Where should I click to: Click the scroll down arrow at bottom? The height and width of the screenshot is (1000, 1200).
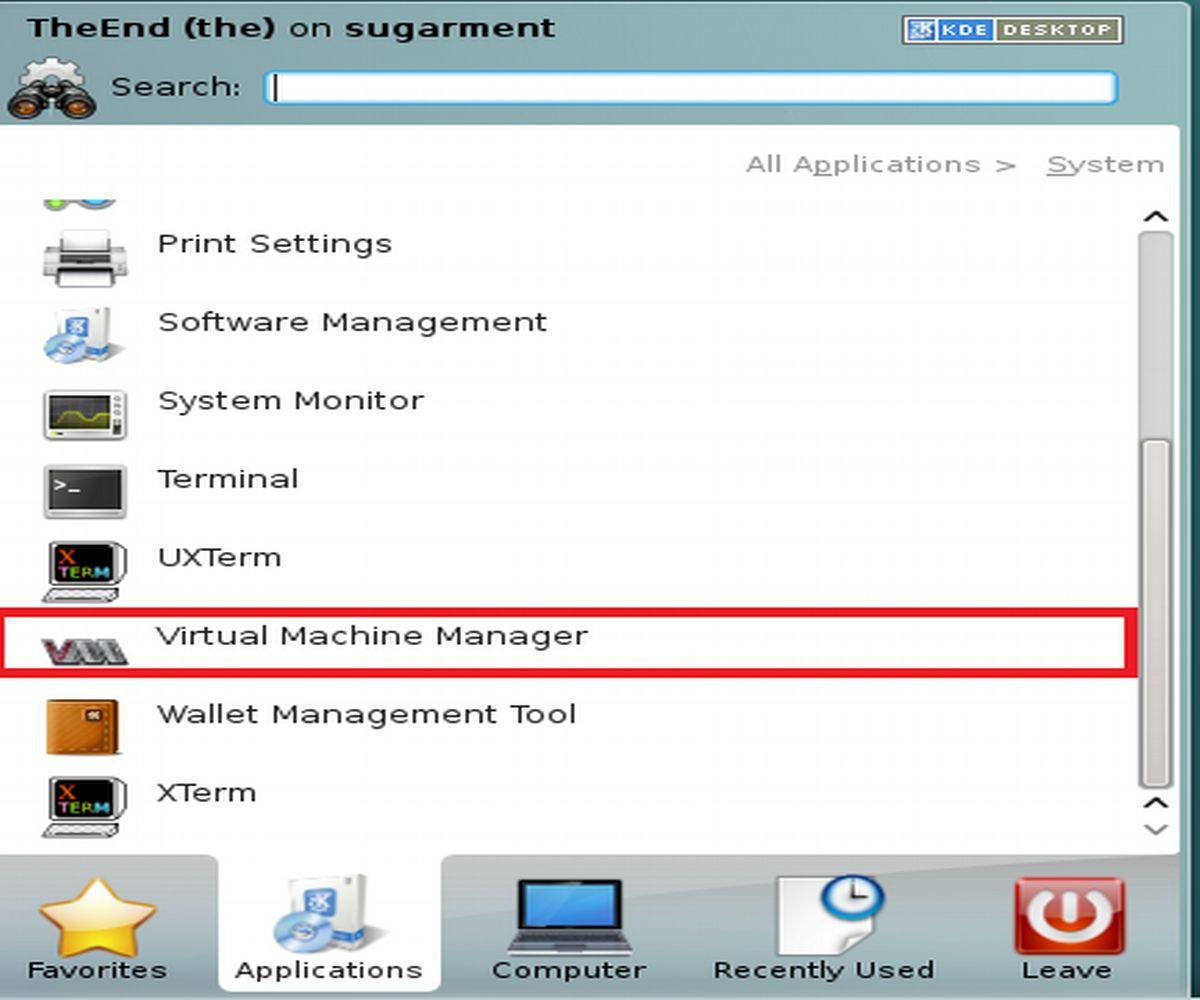tap(1156, 829)
